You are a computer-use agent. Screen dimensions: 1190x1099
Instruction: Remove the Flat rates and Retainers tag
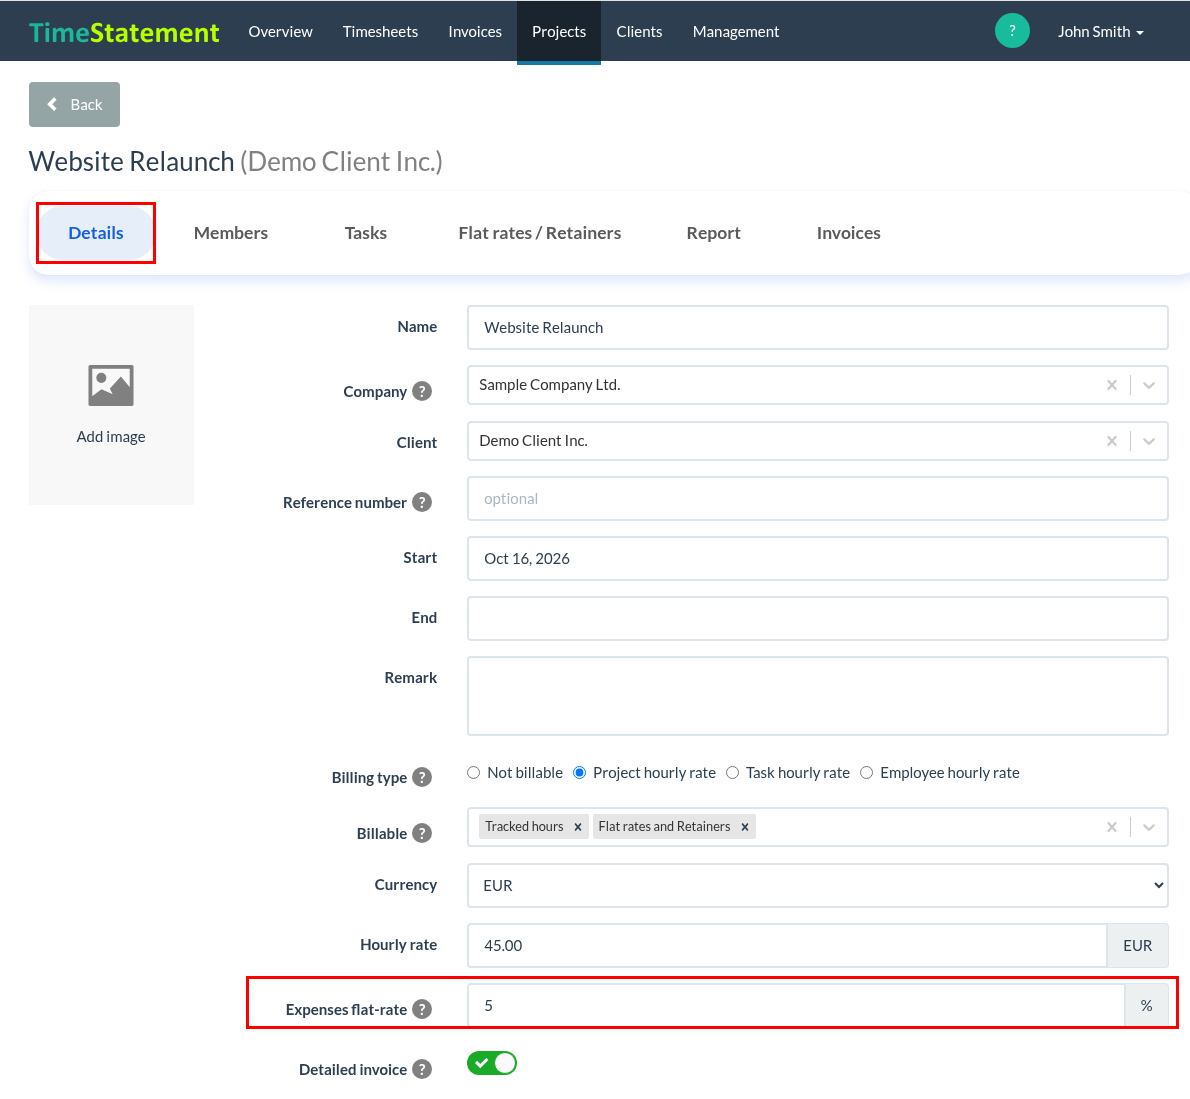(745, 827)
